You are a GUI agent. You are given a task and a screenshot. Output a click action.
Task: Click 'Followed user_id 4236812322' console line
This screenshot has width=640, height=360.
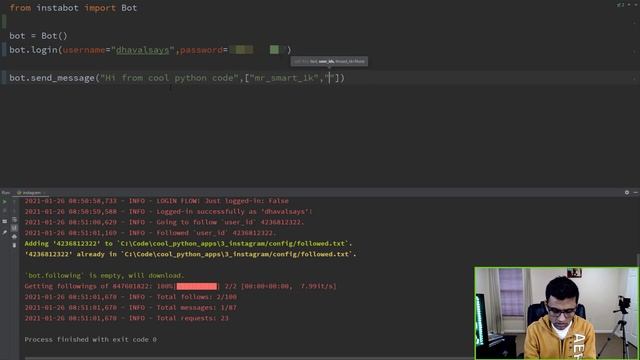[151, 233]
